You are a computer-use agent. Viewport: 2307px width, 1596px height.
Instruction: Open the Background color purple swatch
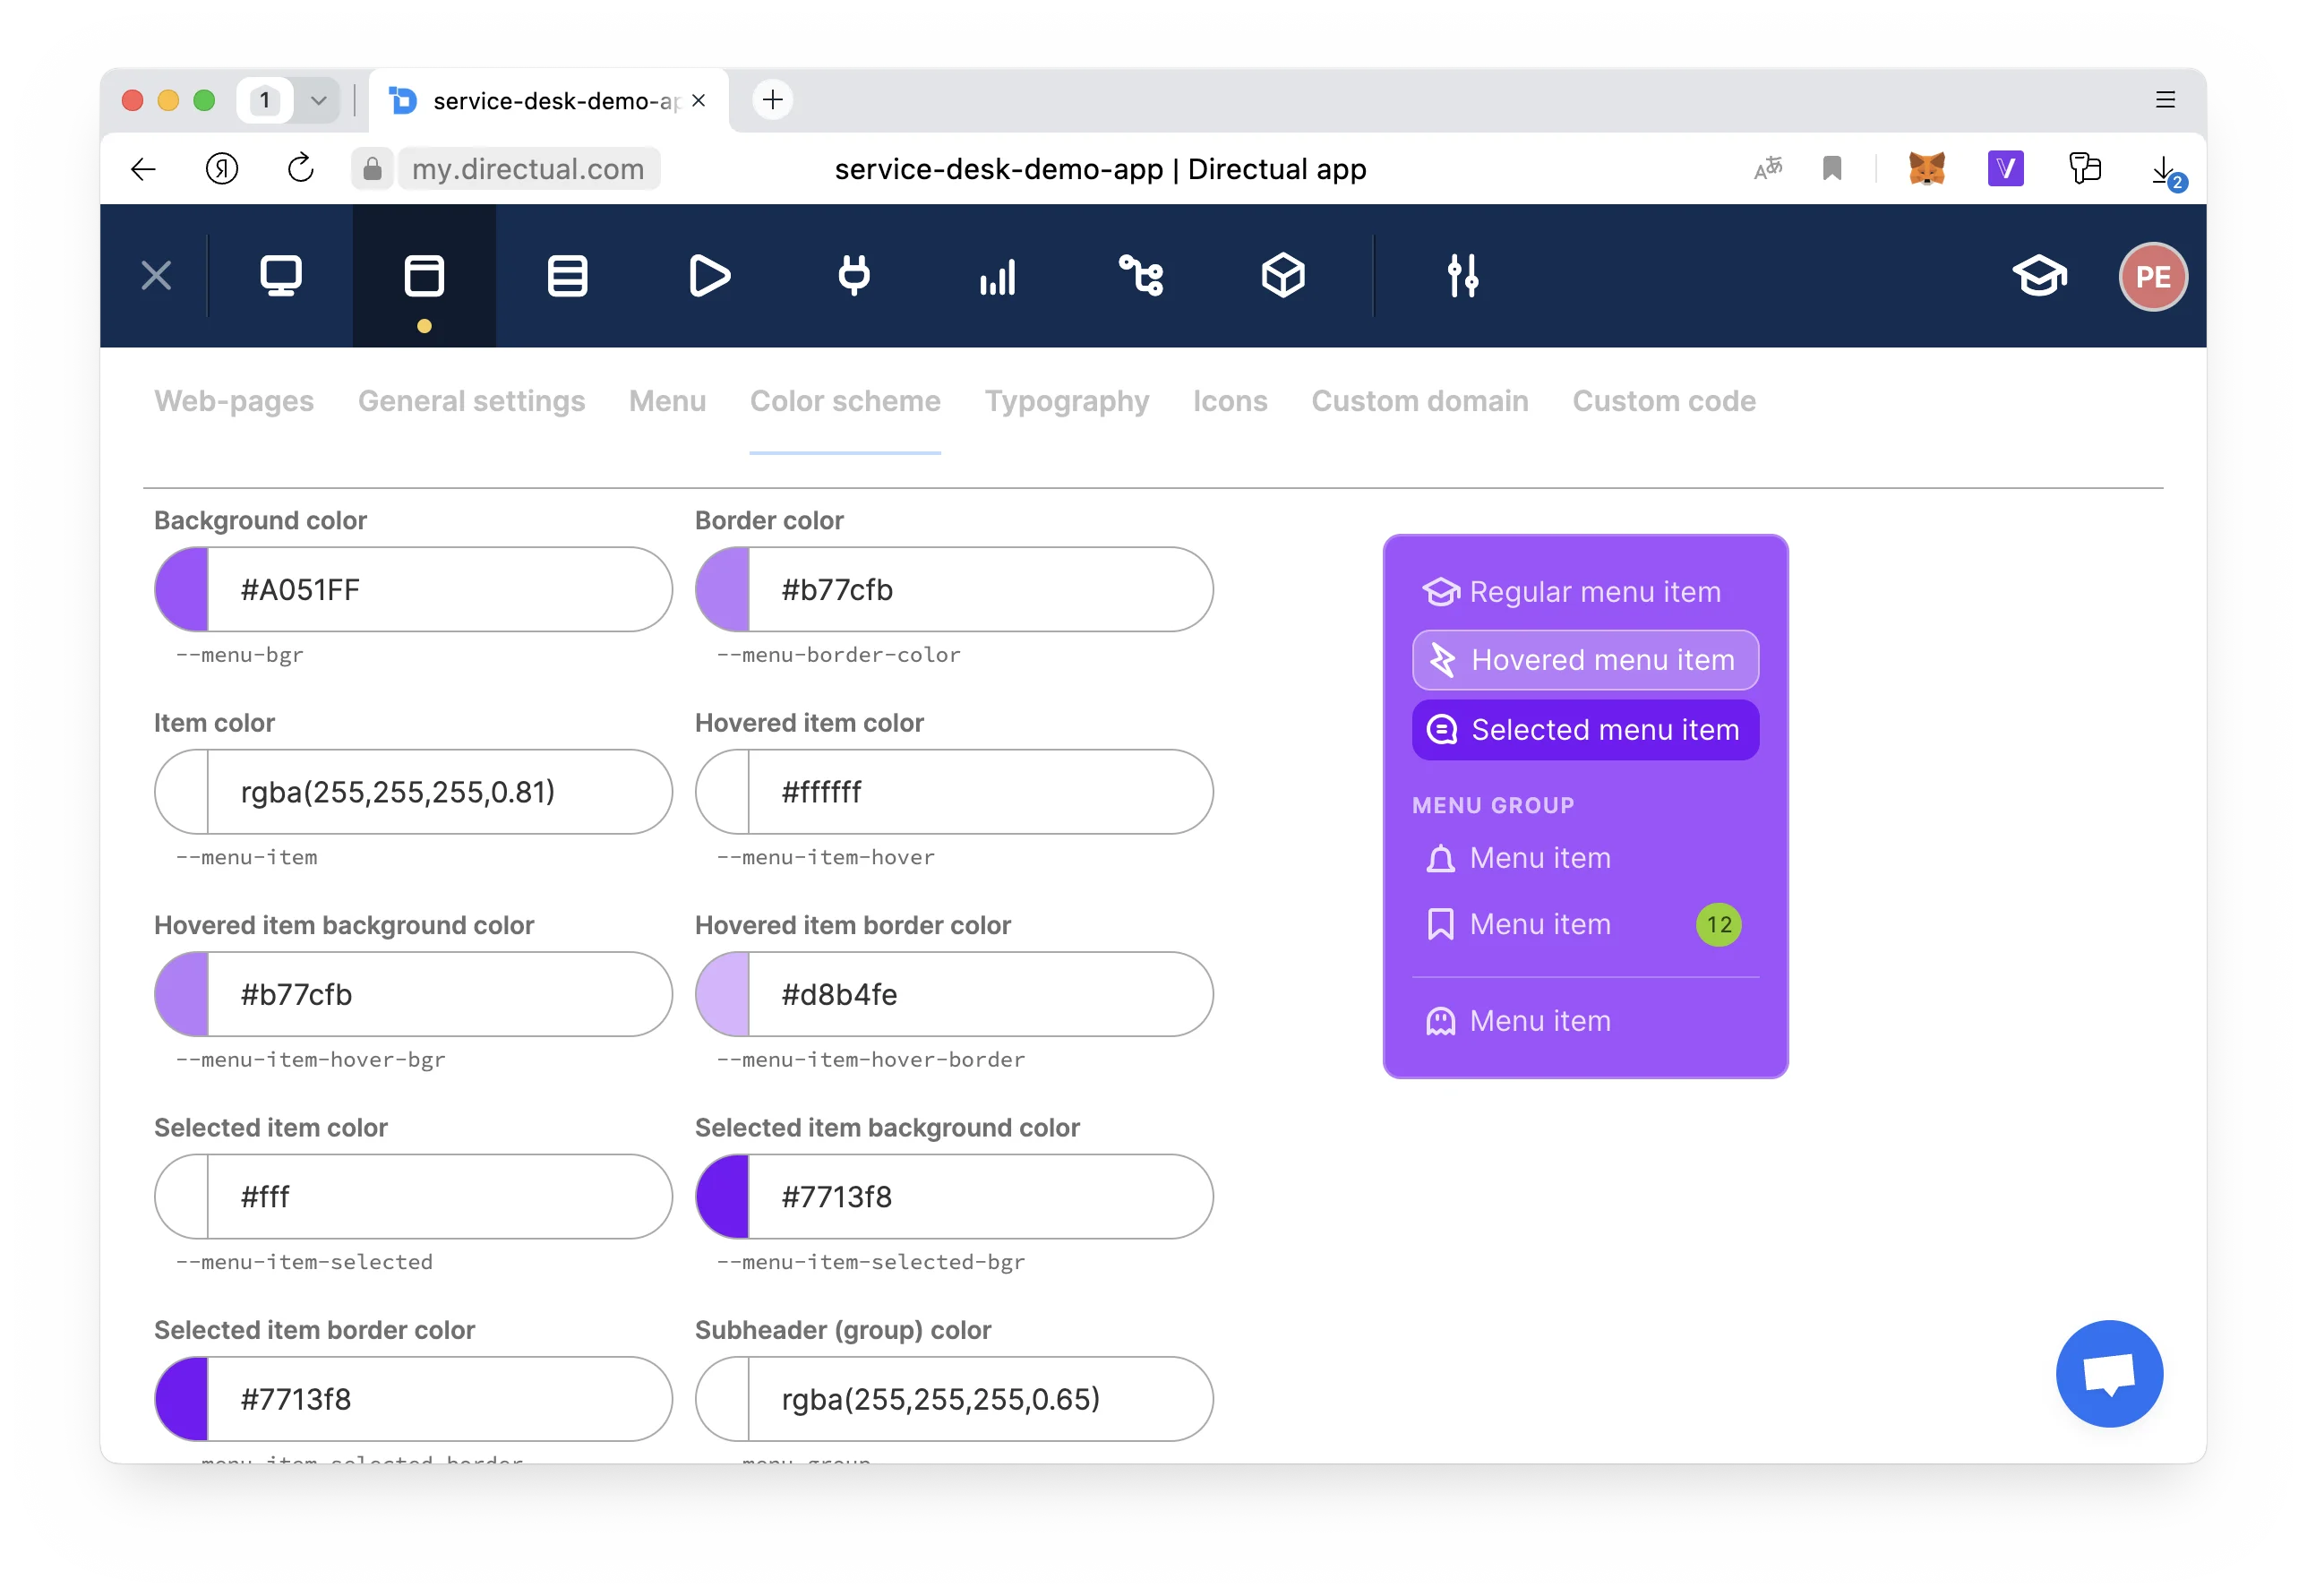click(183, 590)
